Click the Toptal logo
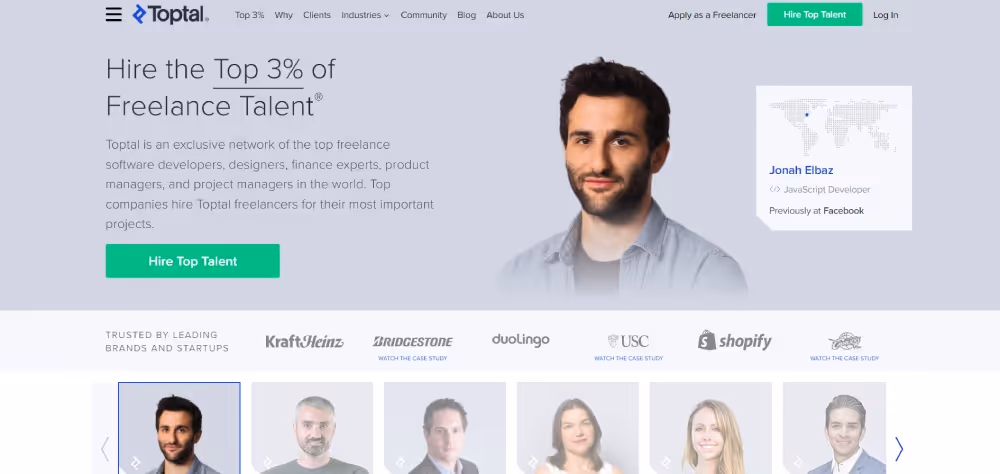1000x474 pixels. coord(170,15)
